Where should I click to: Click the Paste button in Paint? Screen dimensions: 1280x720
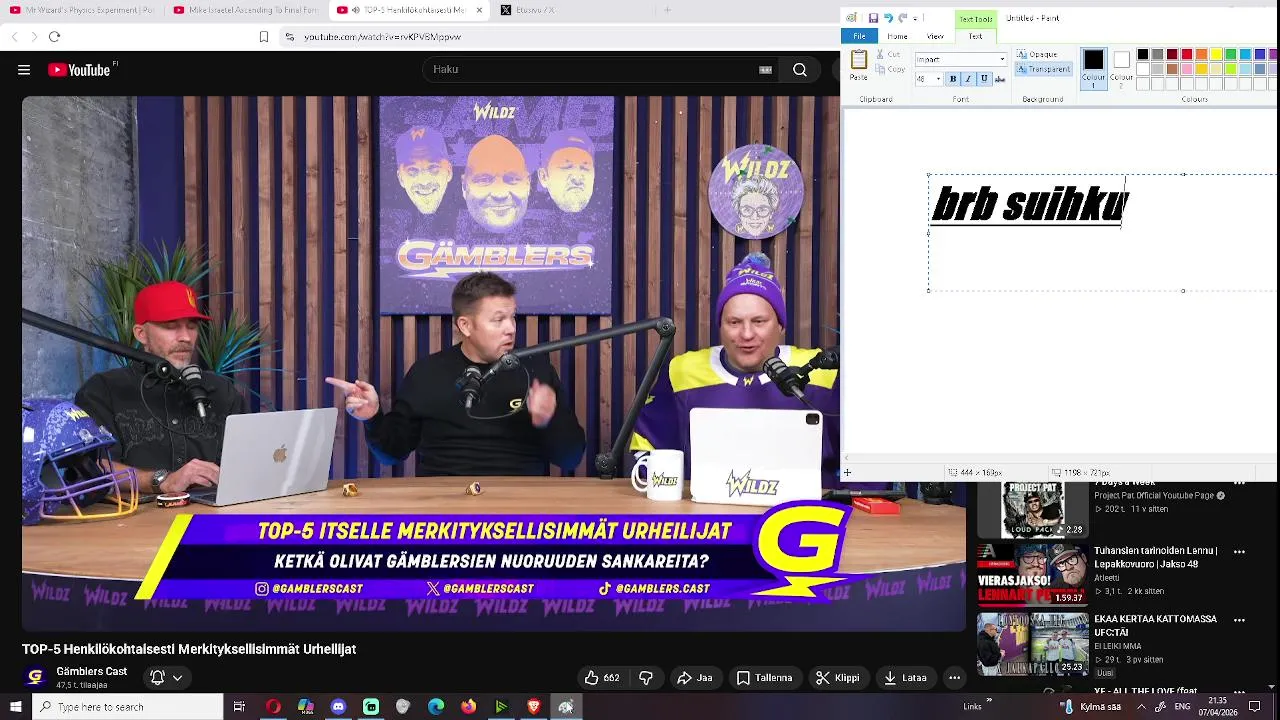[859, 67]
